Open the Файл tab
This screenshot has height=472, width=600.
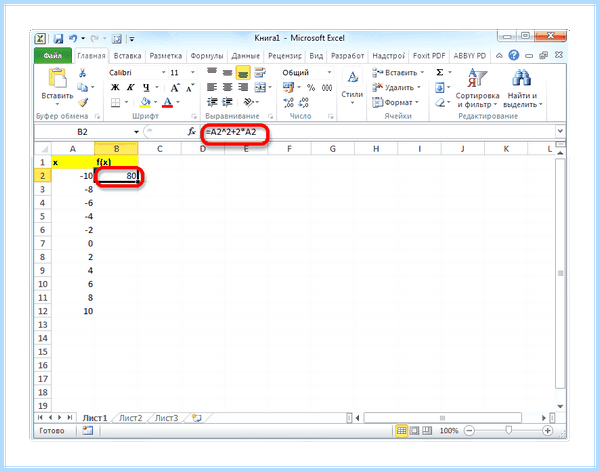53,56
